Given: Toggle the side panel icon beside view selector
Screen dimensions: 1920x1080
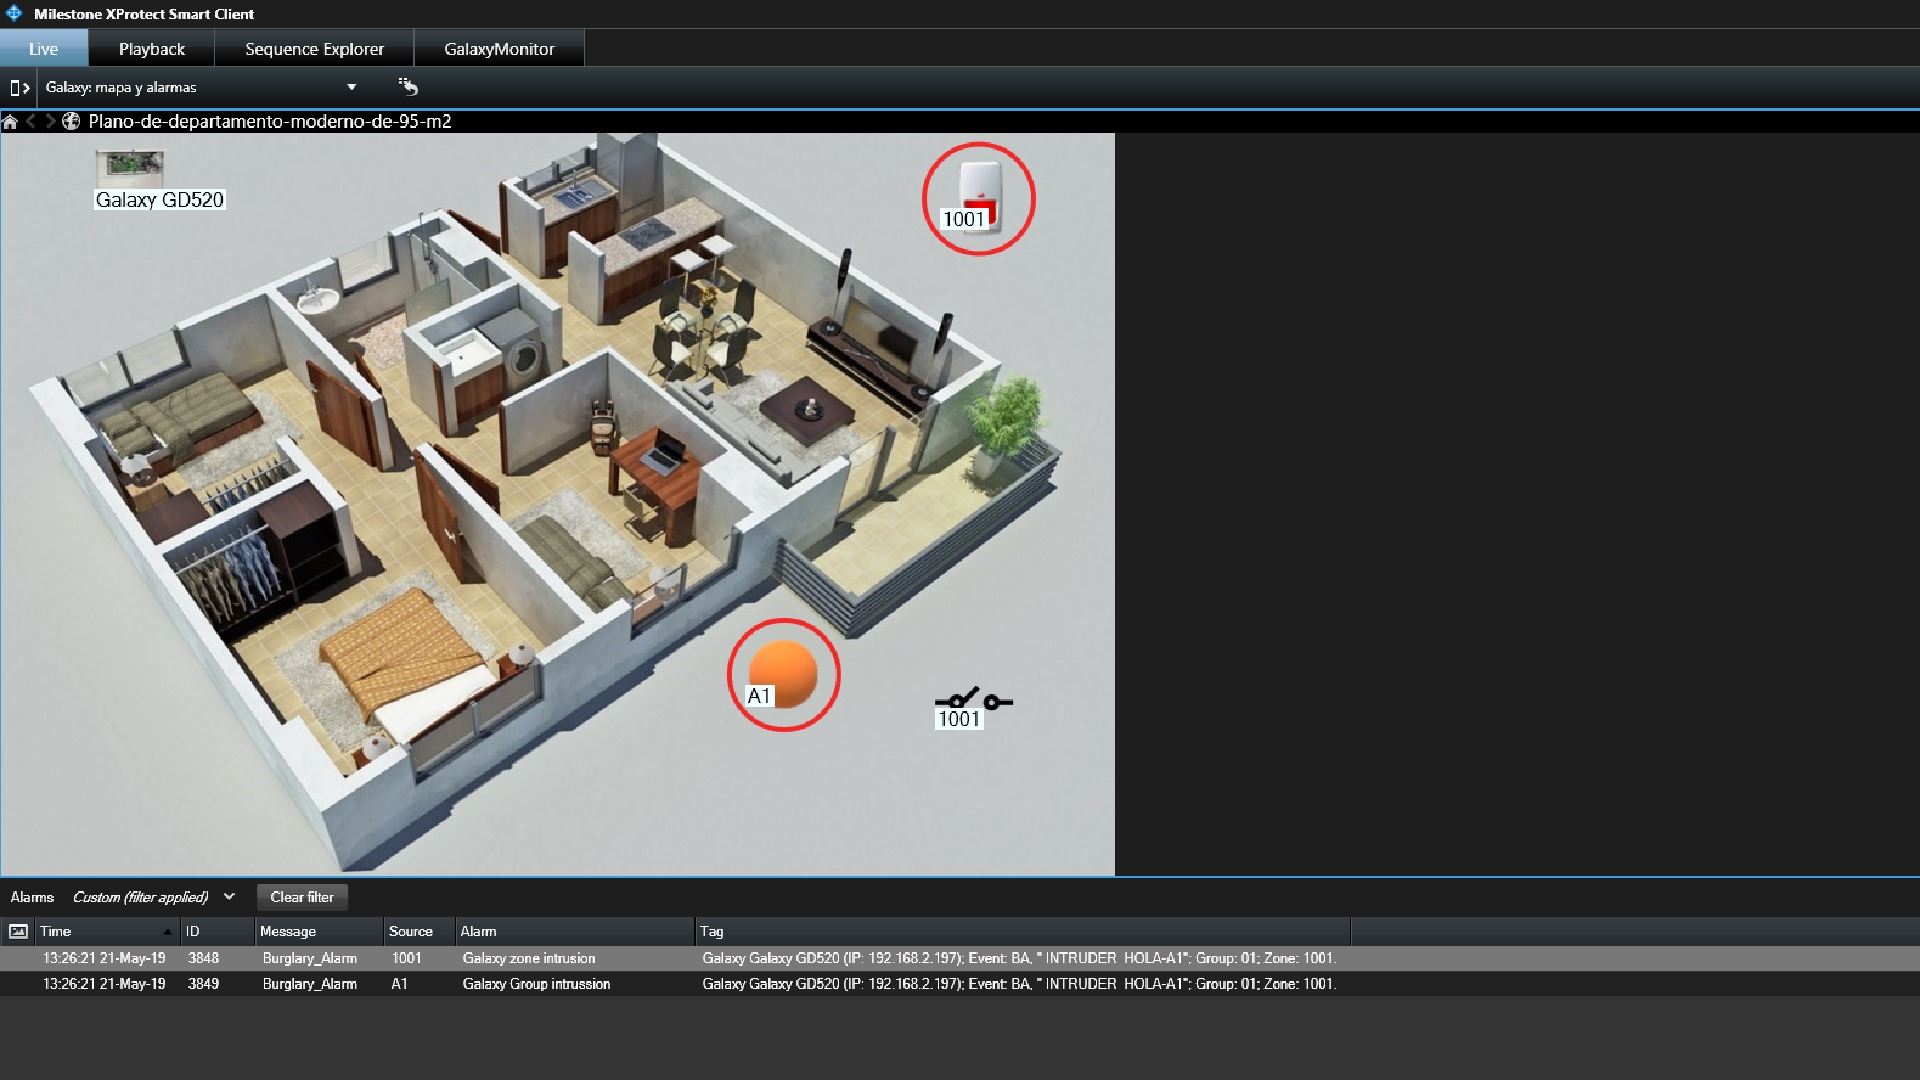Looking at the screenshot, I should coord(19,87).
